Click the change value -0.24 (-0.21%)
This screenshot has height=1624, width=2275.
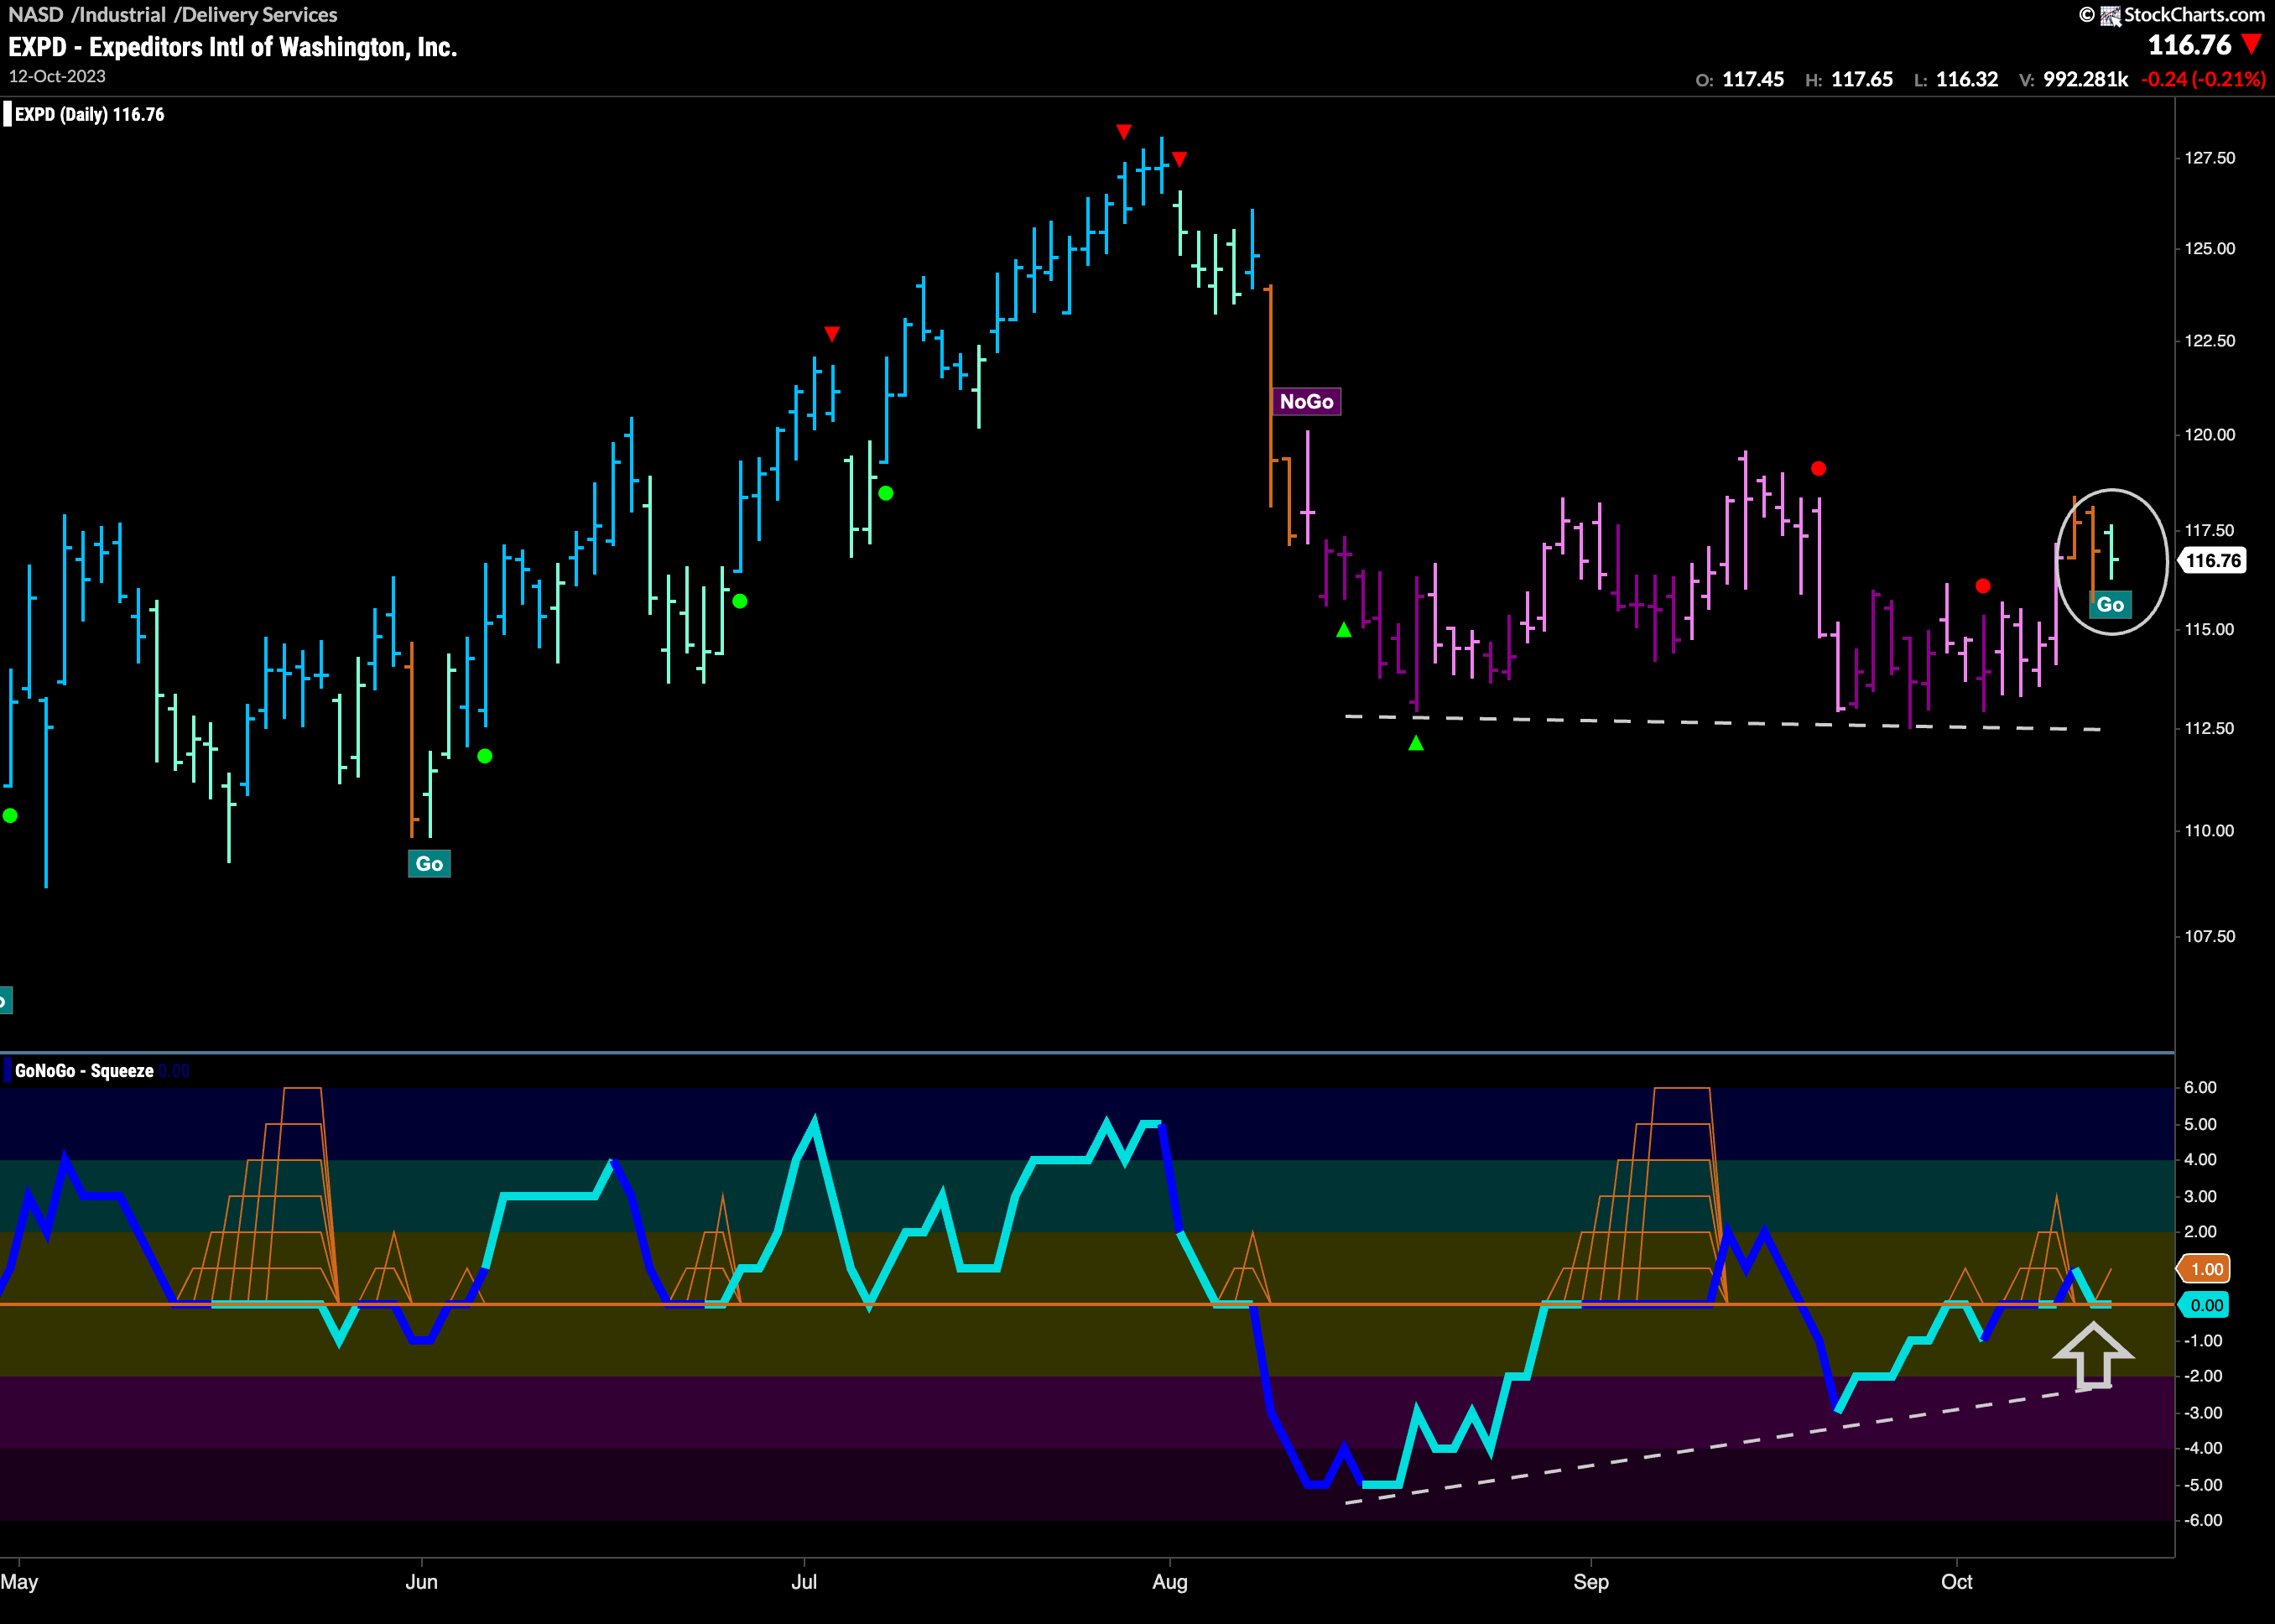pos(2203,79)
